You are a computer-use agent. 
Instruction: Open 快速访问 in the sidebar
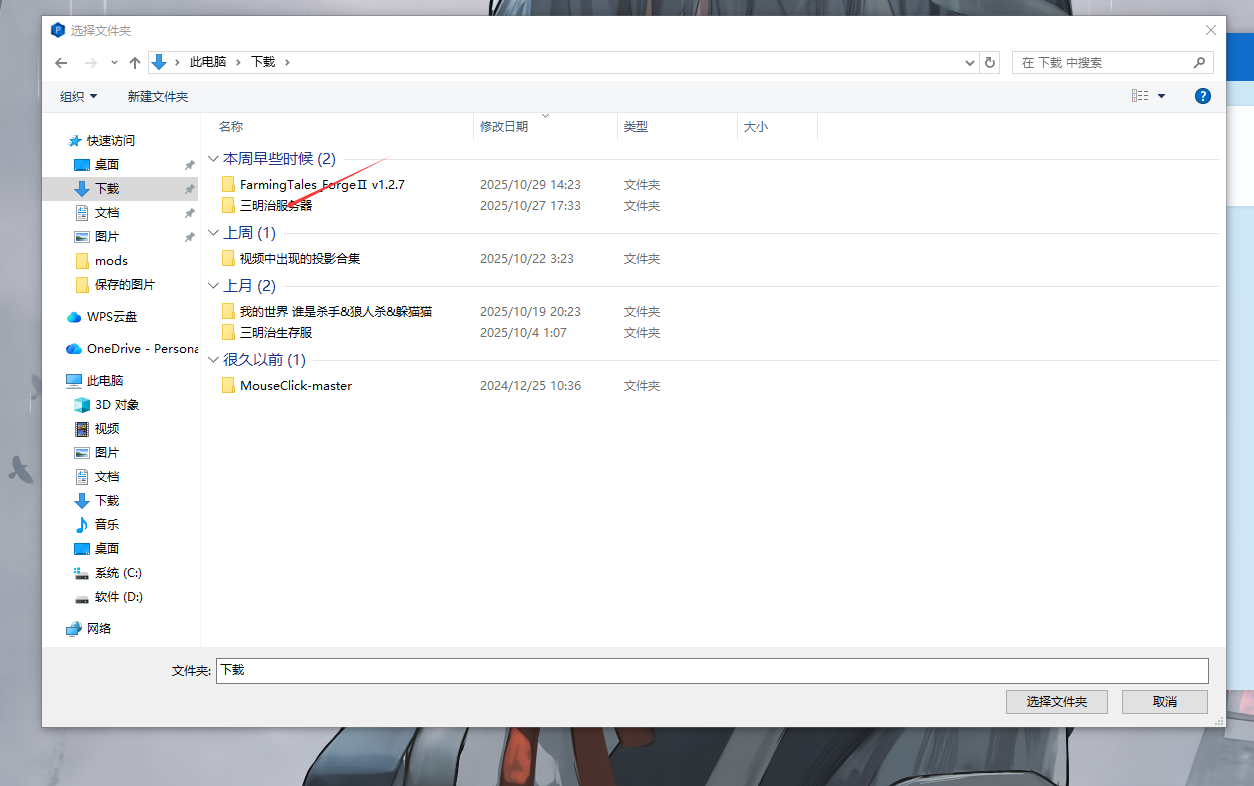pos(110,140)
